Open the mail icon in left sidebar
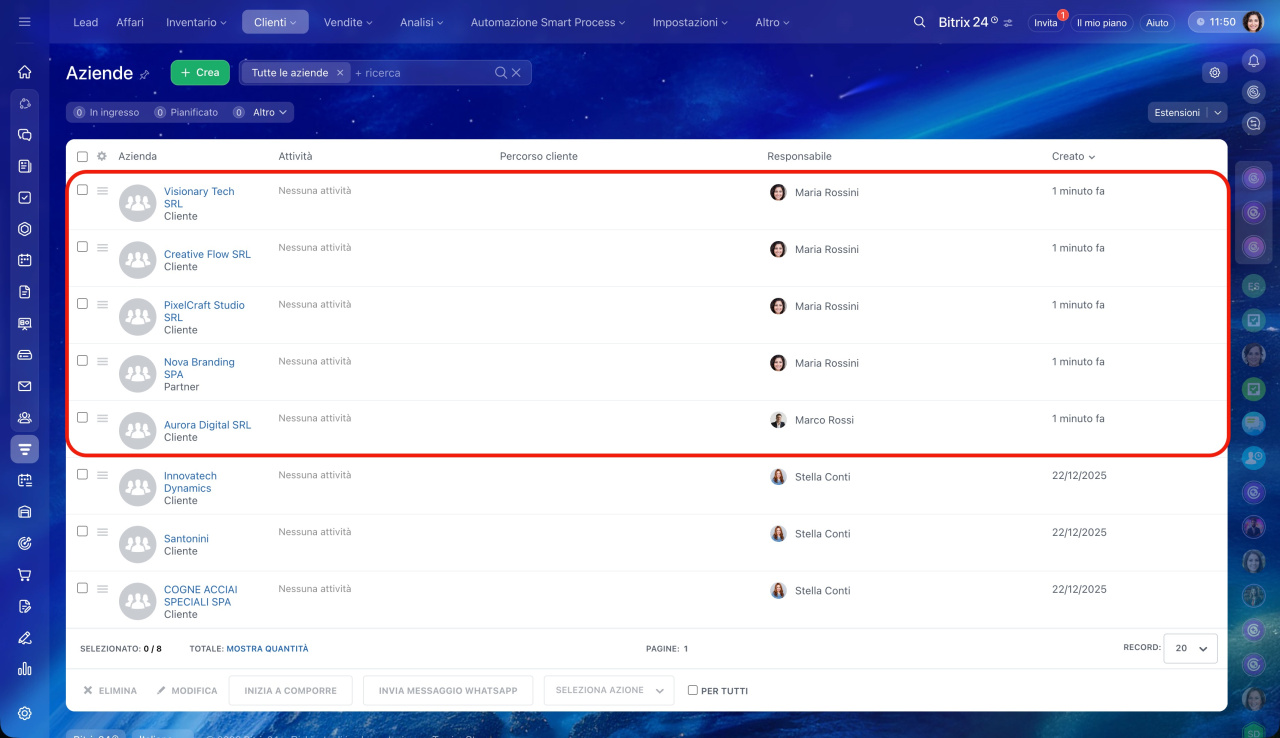Viewport: 1280px width, 738px height. tap(25, 386)
